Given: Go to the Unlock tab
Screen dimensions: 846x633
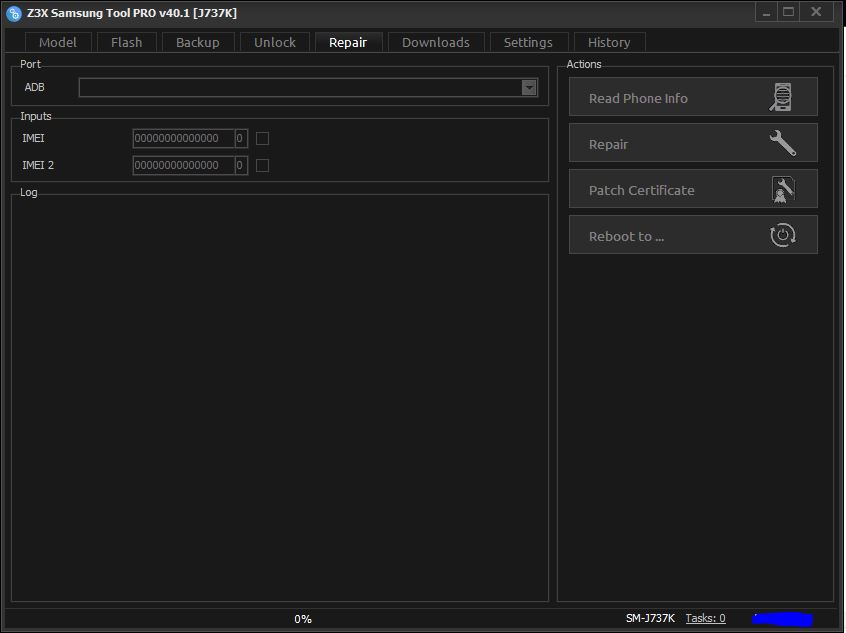Looking at the screenshot, I should point(275,42).
